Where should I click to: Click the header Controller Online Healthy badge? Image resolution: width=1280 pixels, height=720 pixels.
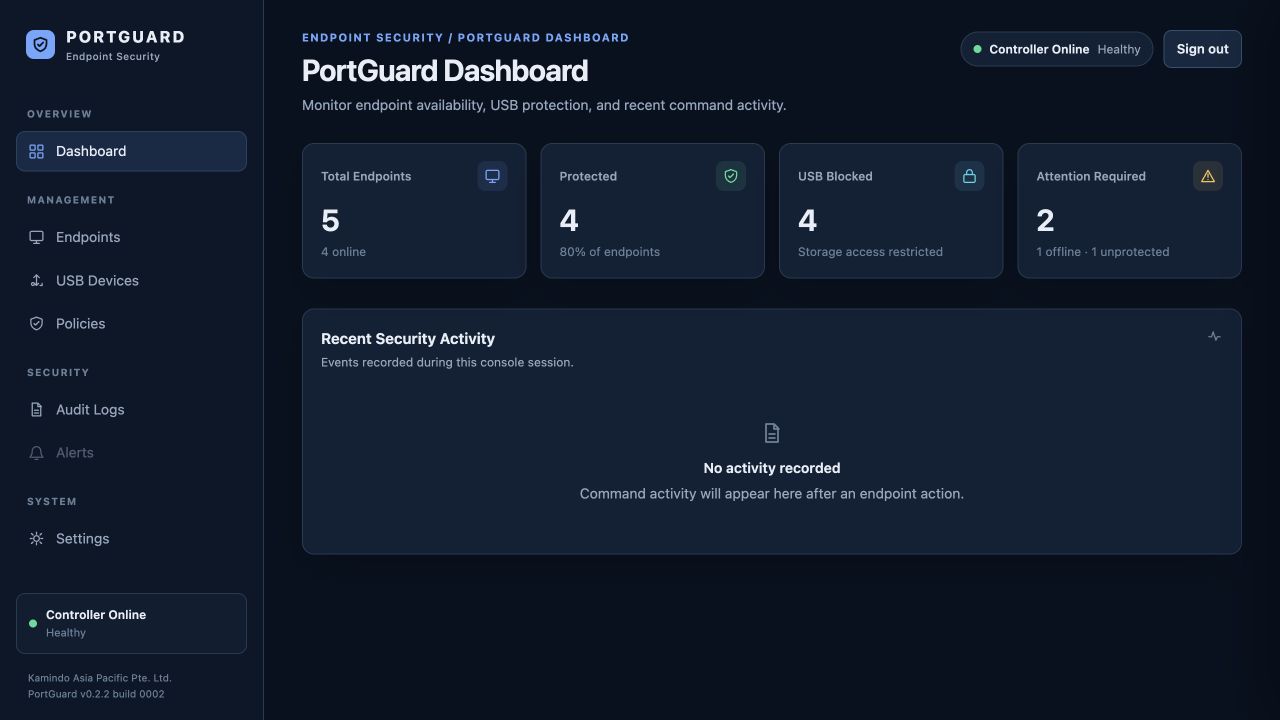(1056, 49)
